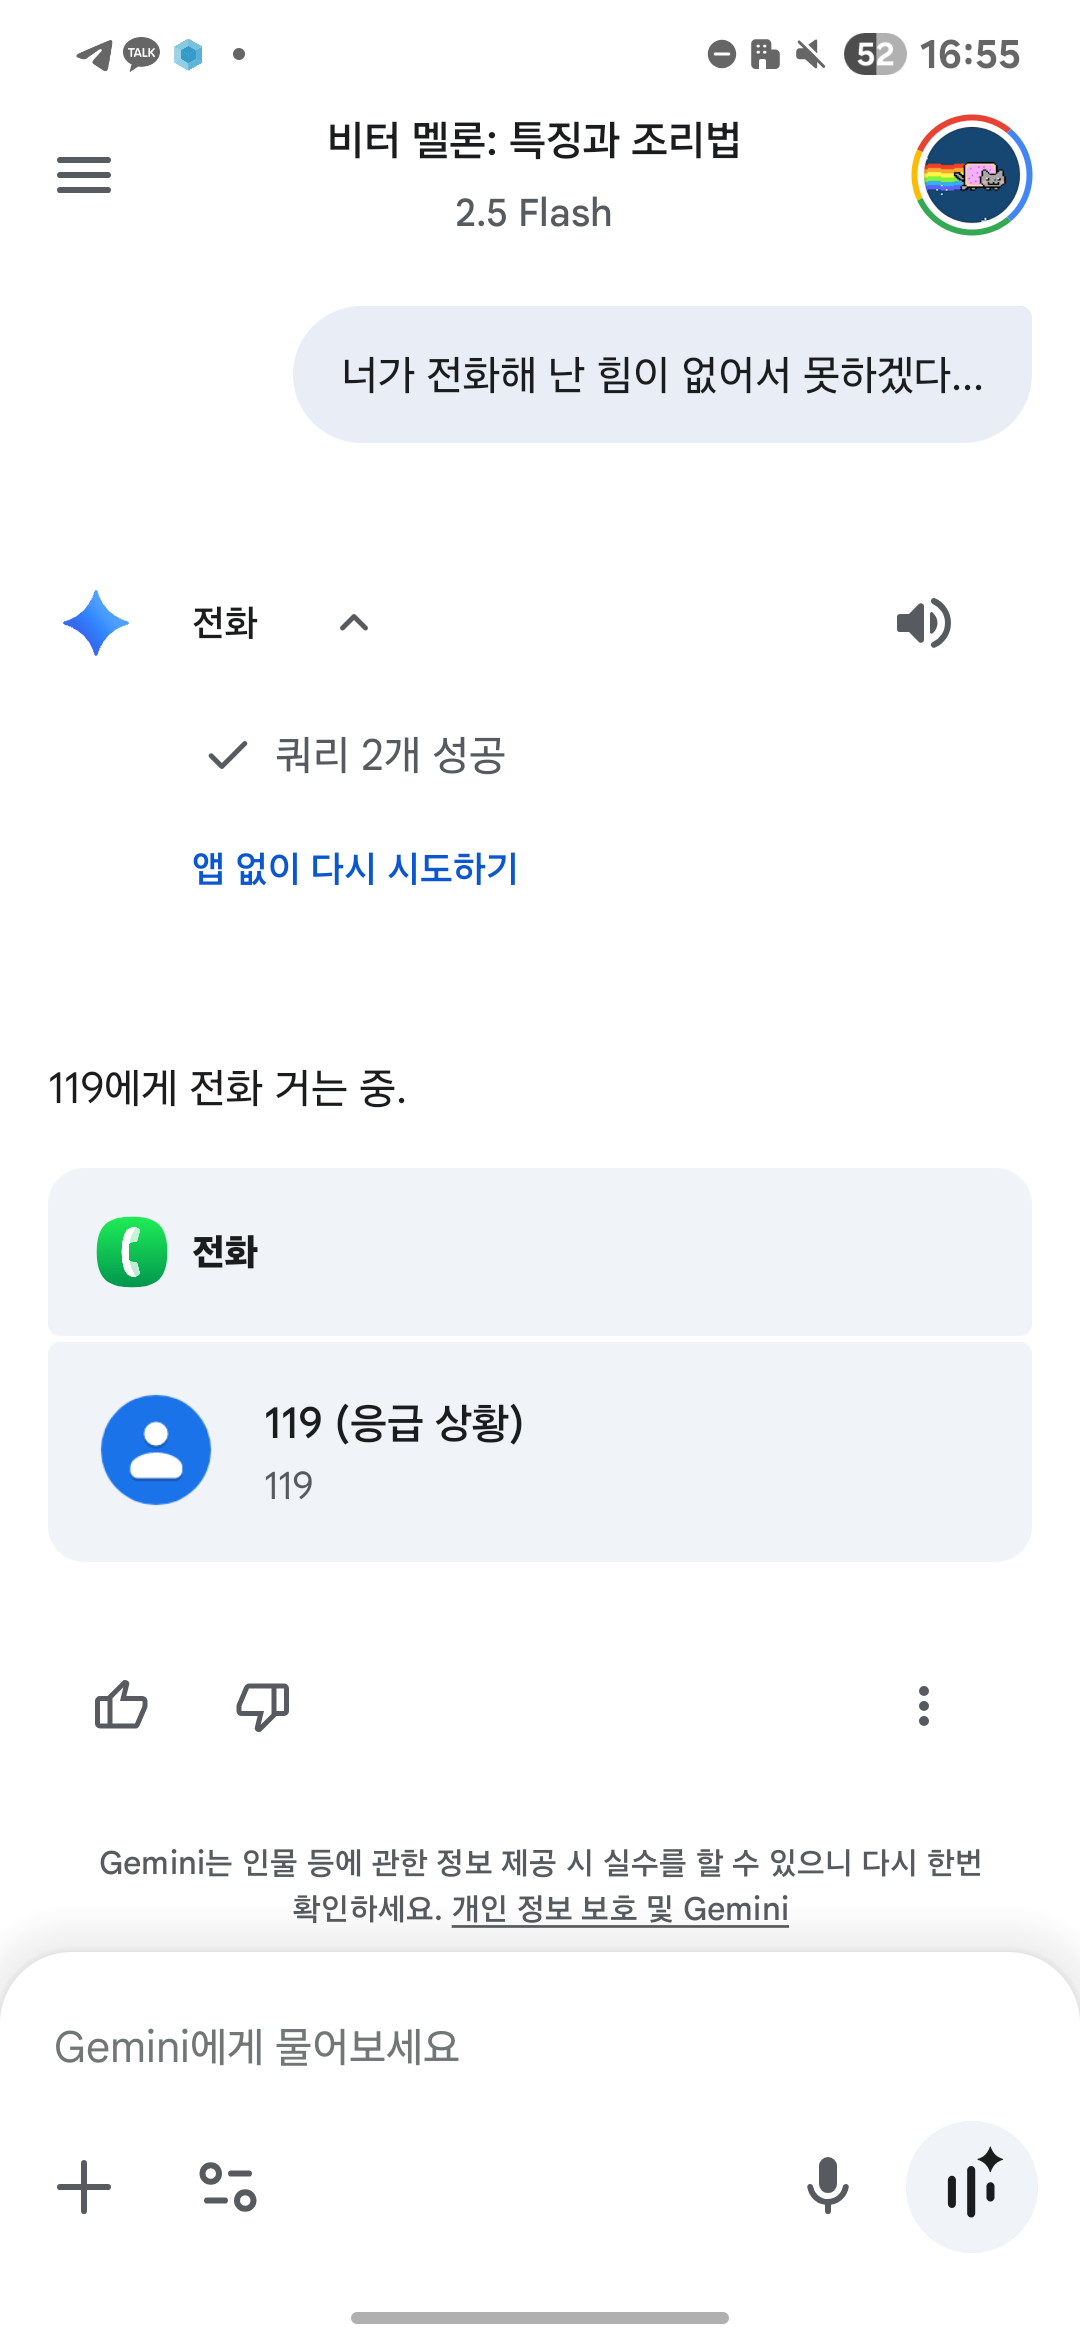The height and width of the screenshot is (2340, 1080).
Task: Launch Gemini Live voice mode
Action: click(971, 2187)
